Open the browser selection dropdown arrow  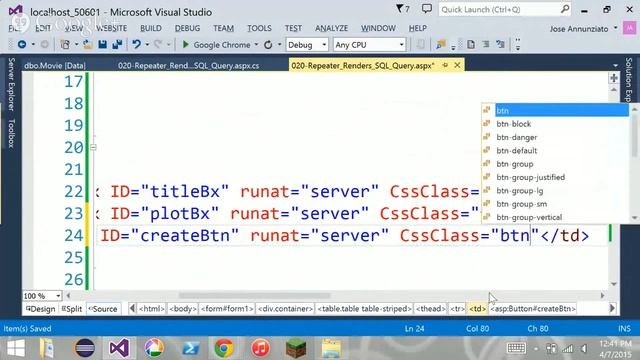pos(256,44)
